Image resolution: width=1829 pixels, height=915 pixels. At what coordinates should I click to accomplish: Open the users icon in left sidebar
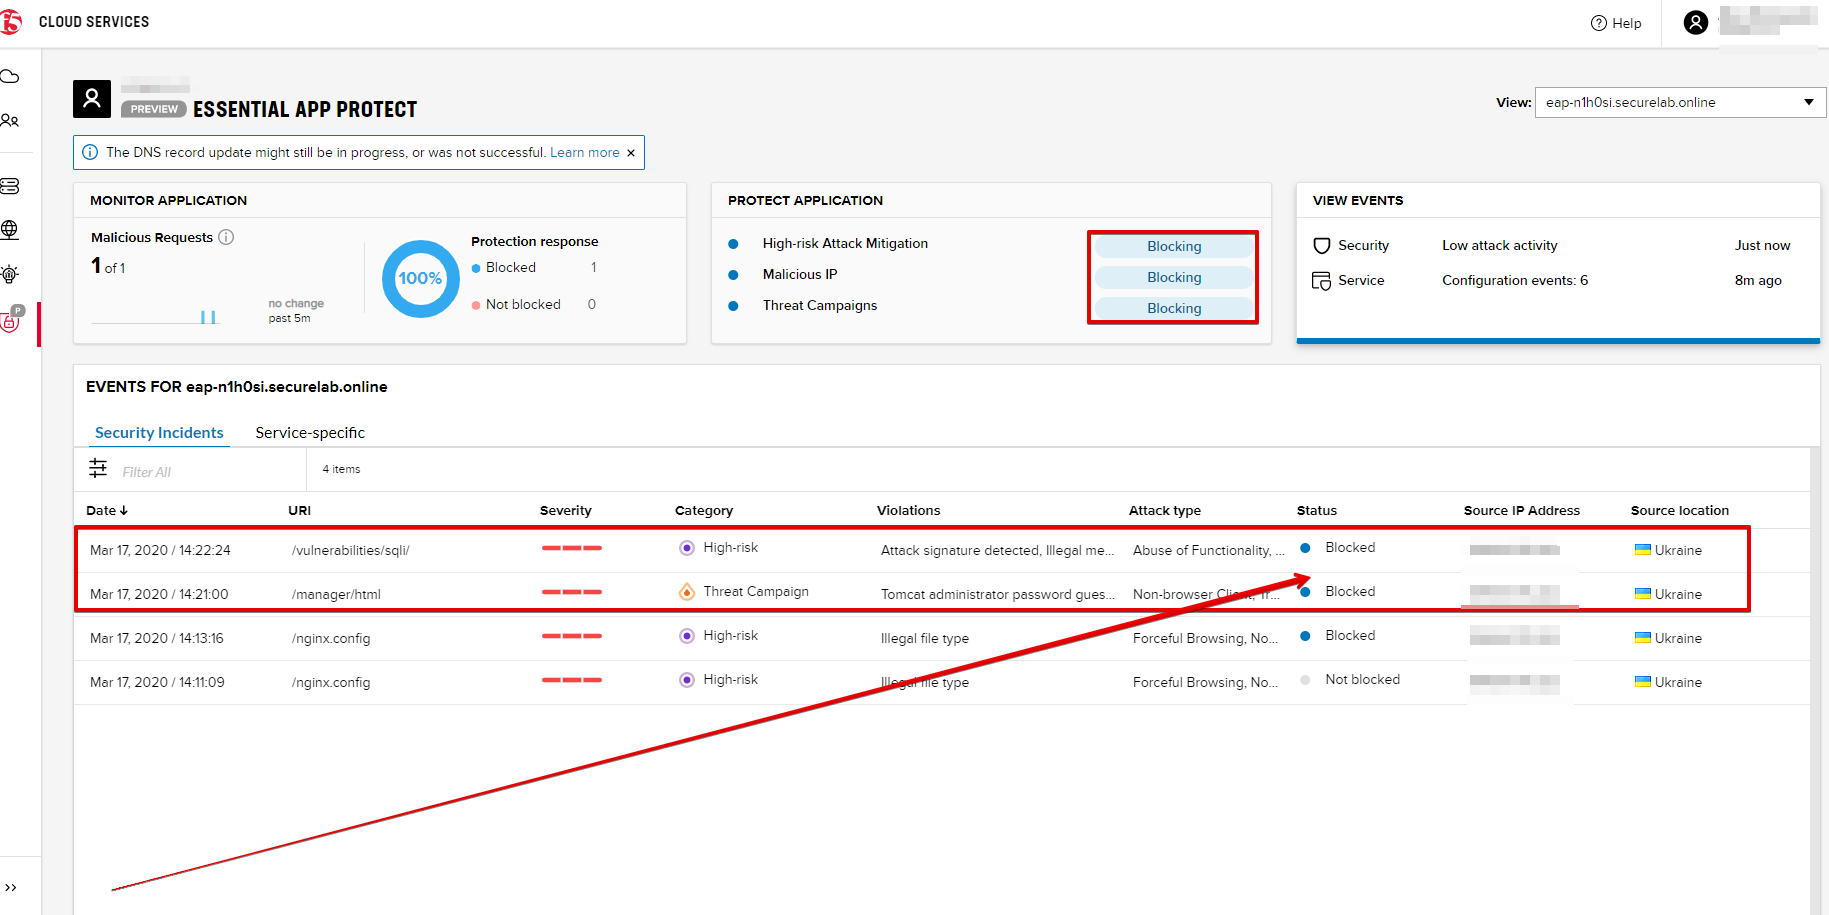click(x=10, y=121)
